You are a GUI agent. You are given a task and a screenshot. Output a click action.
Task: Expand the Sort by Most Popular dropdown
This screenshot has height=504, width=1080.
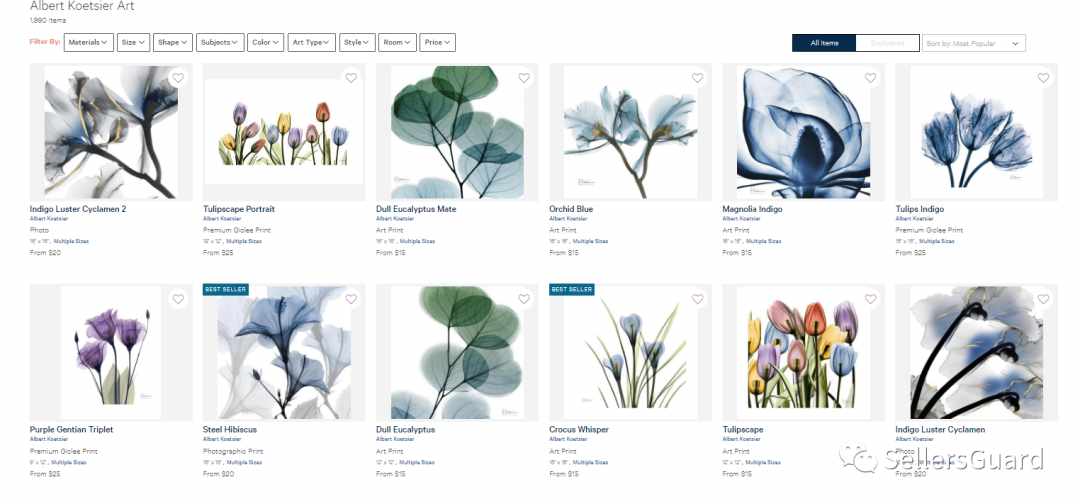click(x=974, y=43)
